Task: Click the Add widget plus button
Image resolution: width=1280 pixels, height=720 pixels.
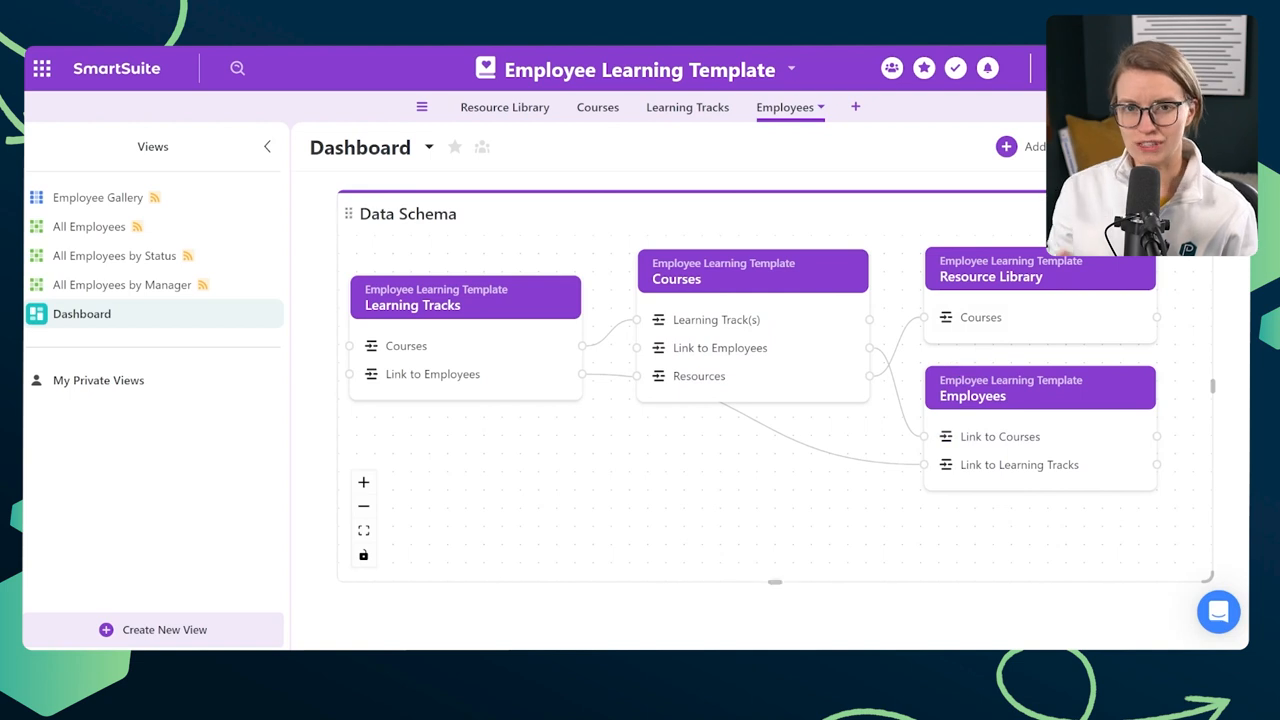Action: click(x=1006, y=147)
